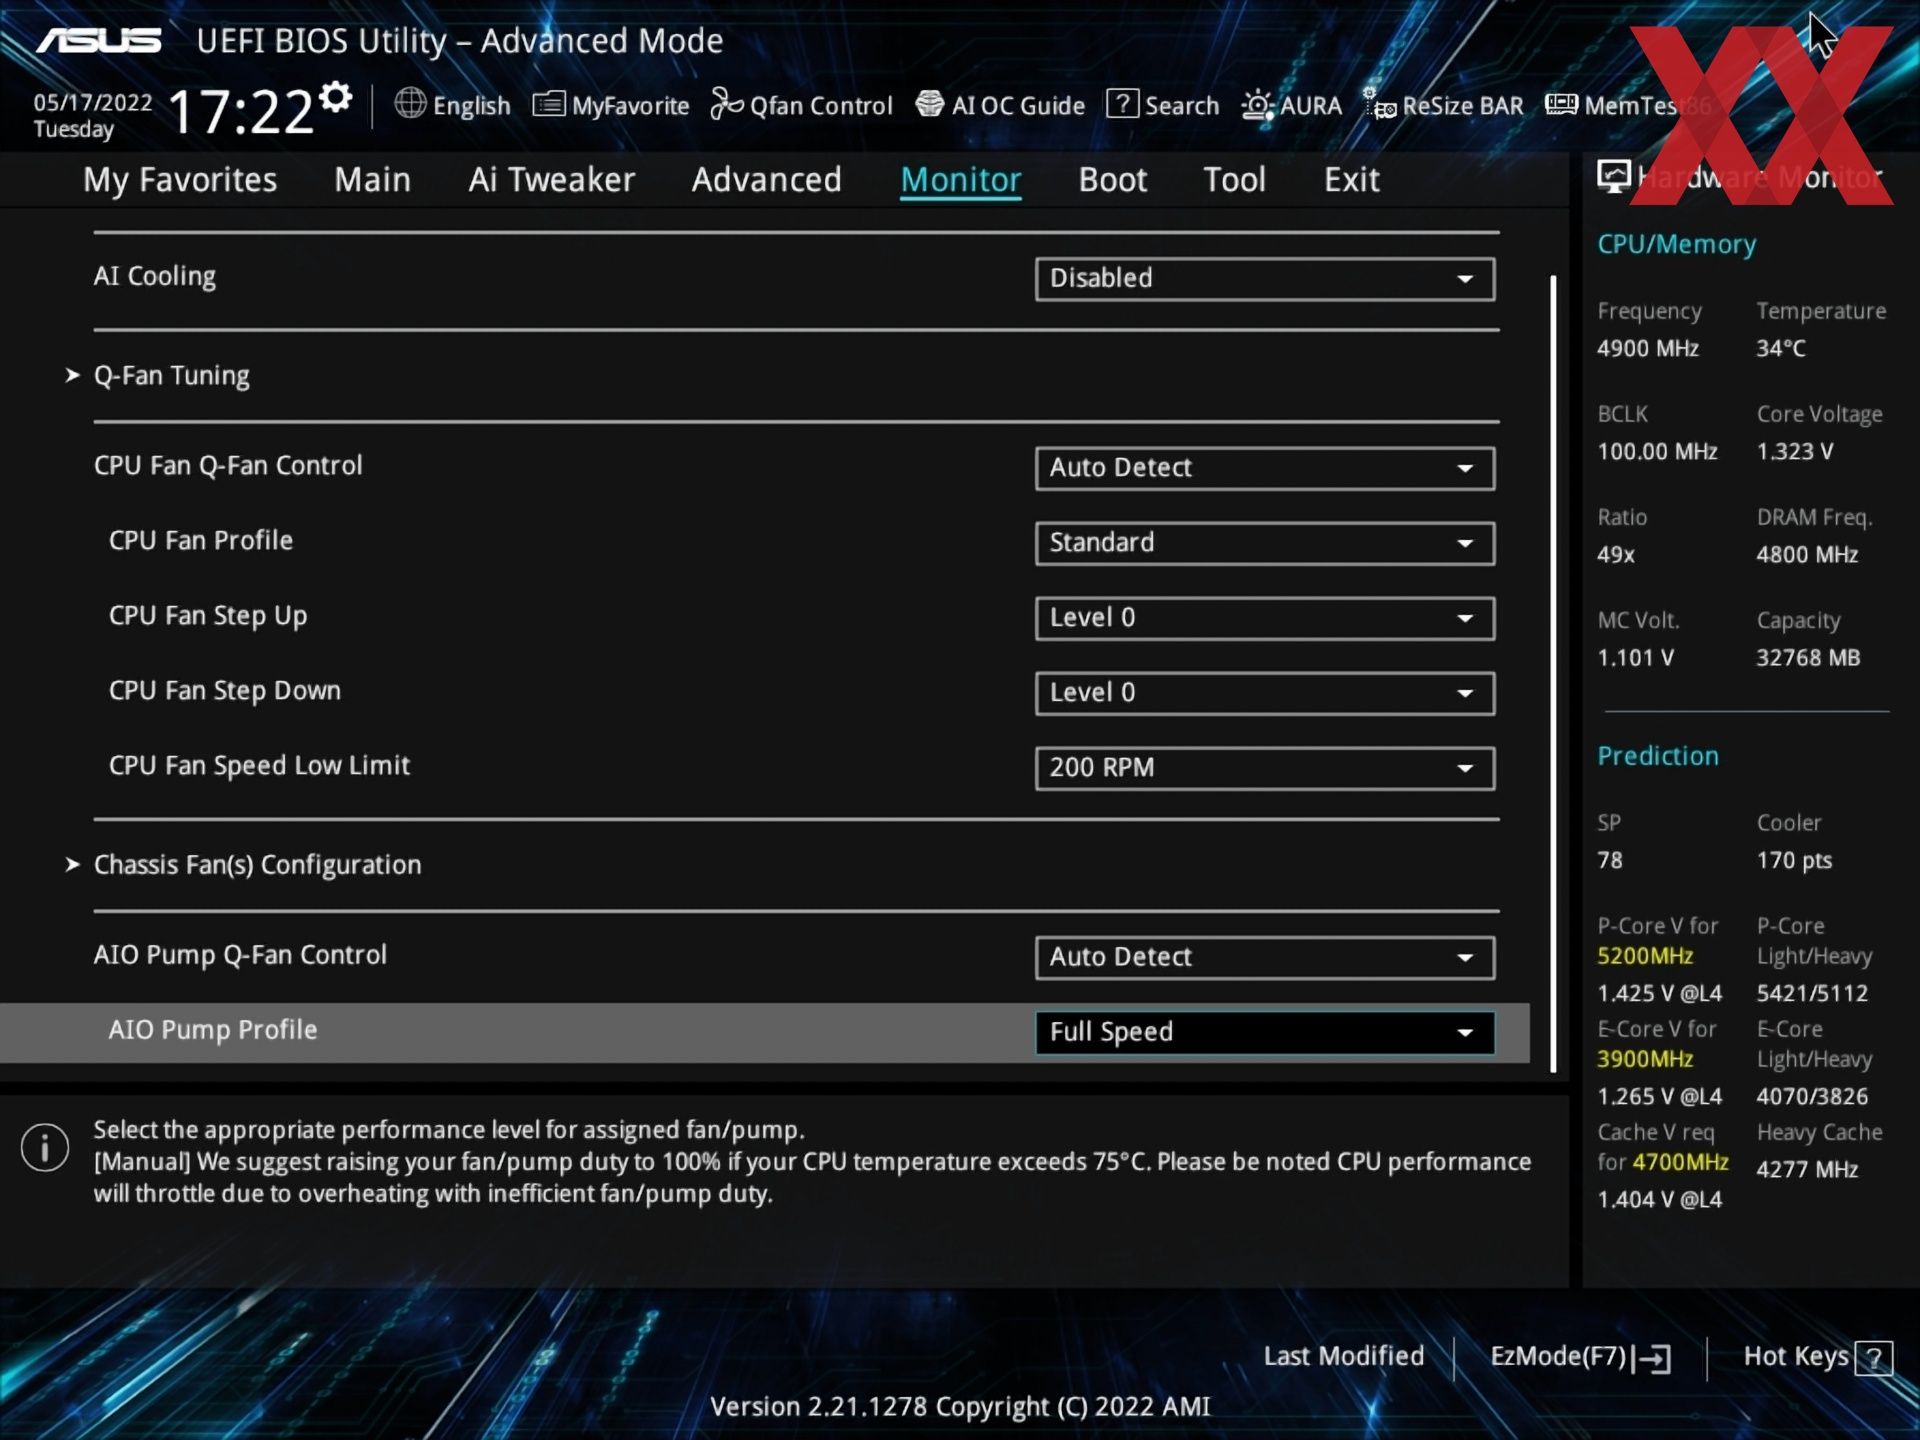Click the Qfan Control fan icon

click(x=727, y=104)
